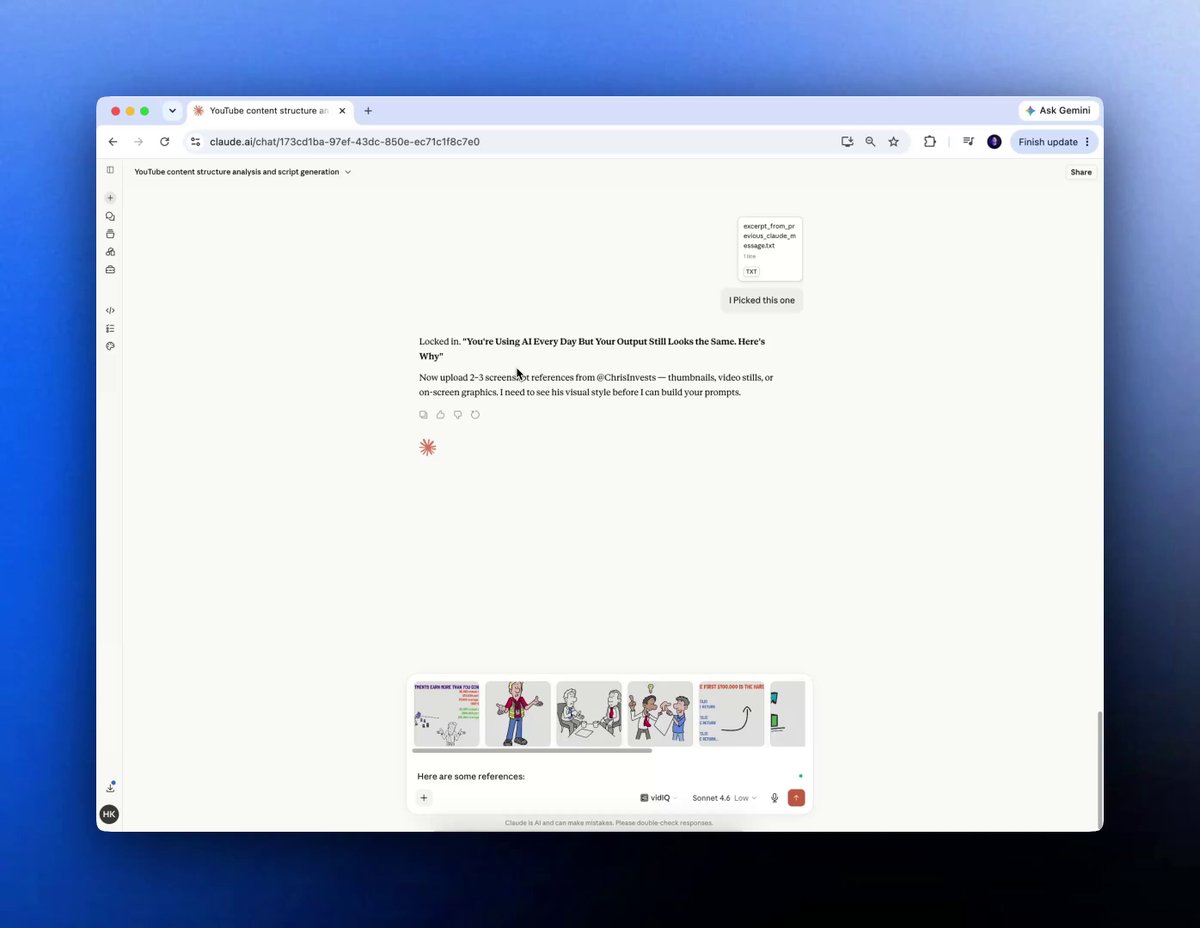Give thumbs up to the response
The image size is (1200, 928).
coord(440,414)
